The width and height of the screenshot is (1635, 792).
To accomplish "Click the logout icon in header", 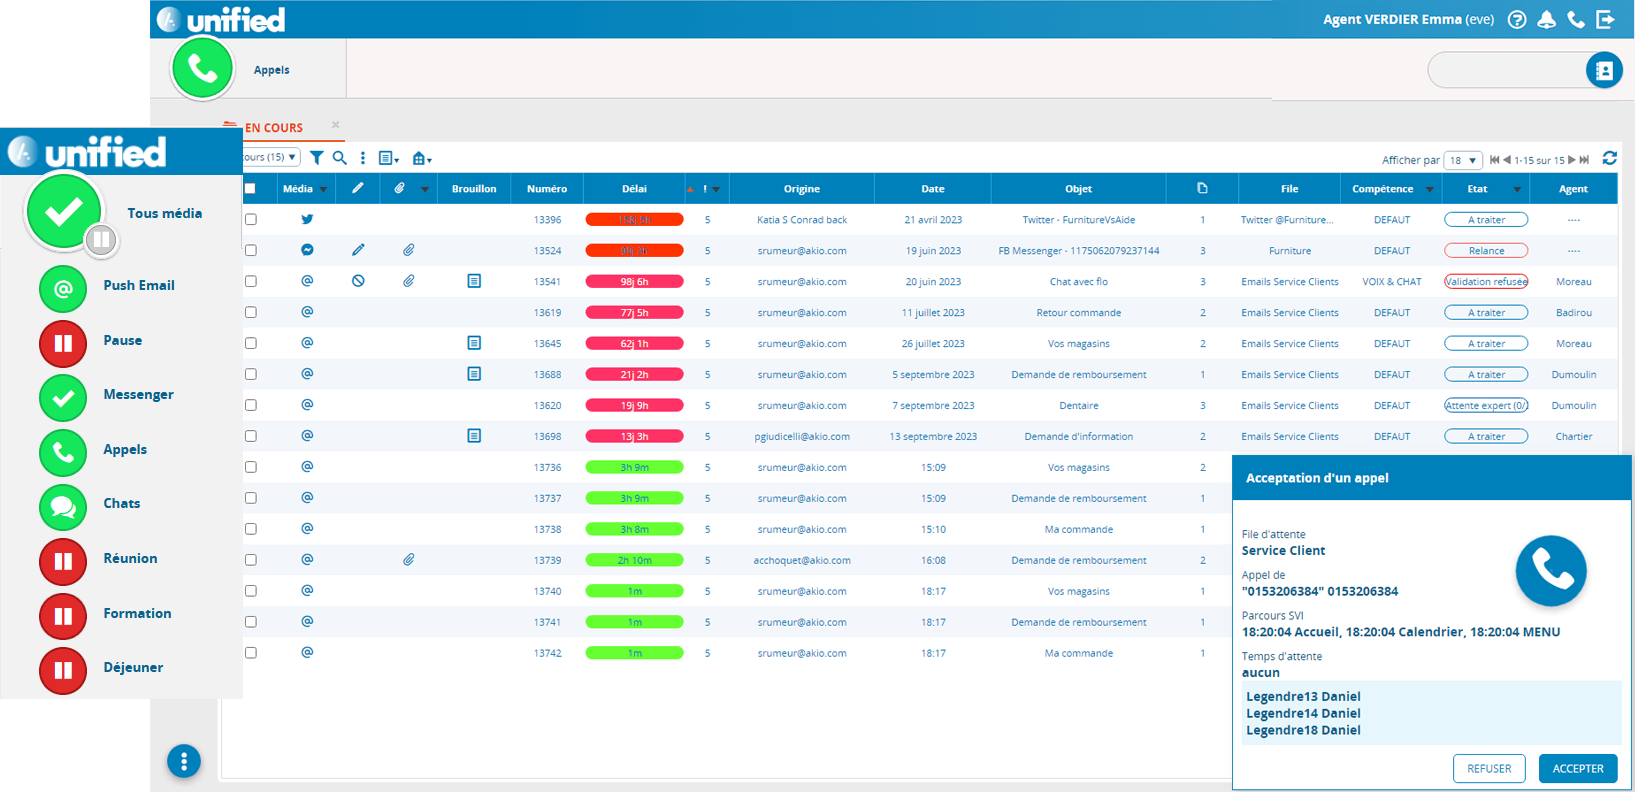I will 1606,19.
